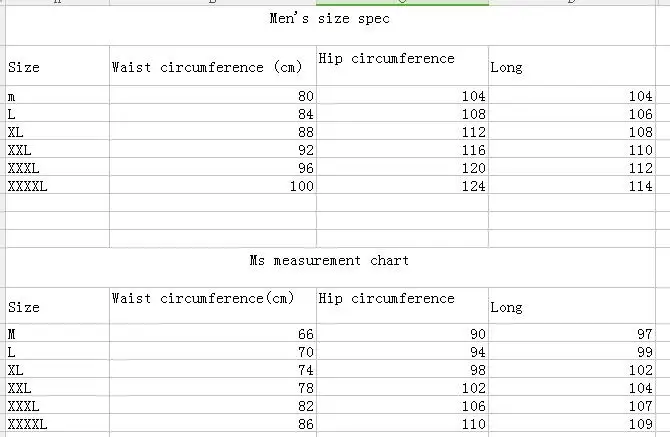
Task: Select Long value 104 in Men's m row
Action: [x=572, y=95]
